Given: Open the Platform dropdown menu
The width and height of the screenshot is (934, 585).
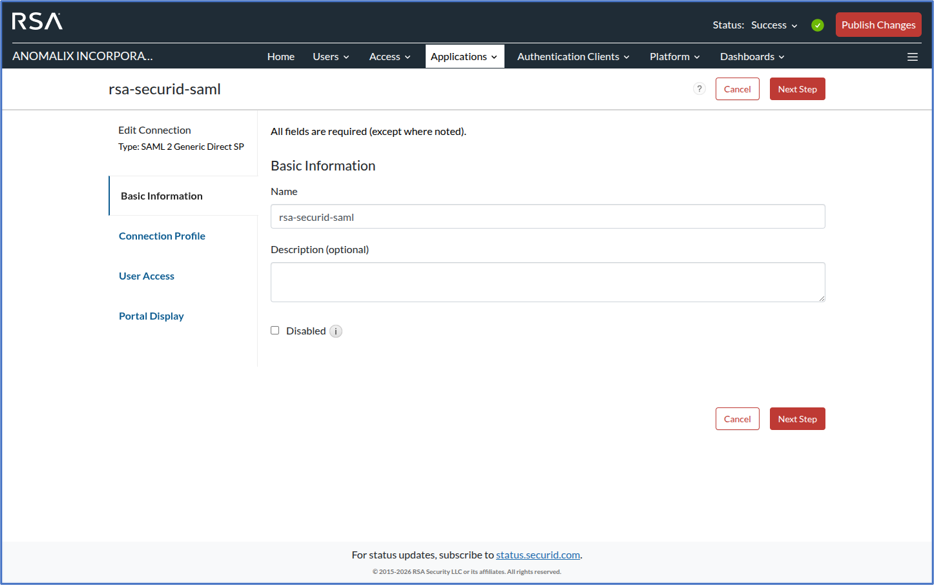Looking at the screenshot, I should pyautogui.click(x=674, y=57).
